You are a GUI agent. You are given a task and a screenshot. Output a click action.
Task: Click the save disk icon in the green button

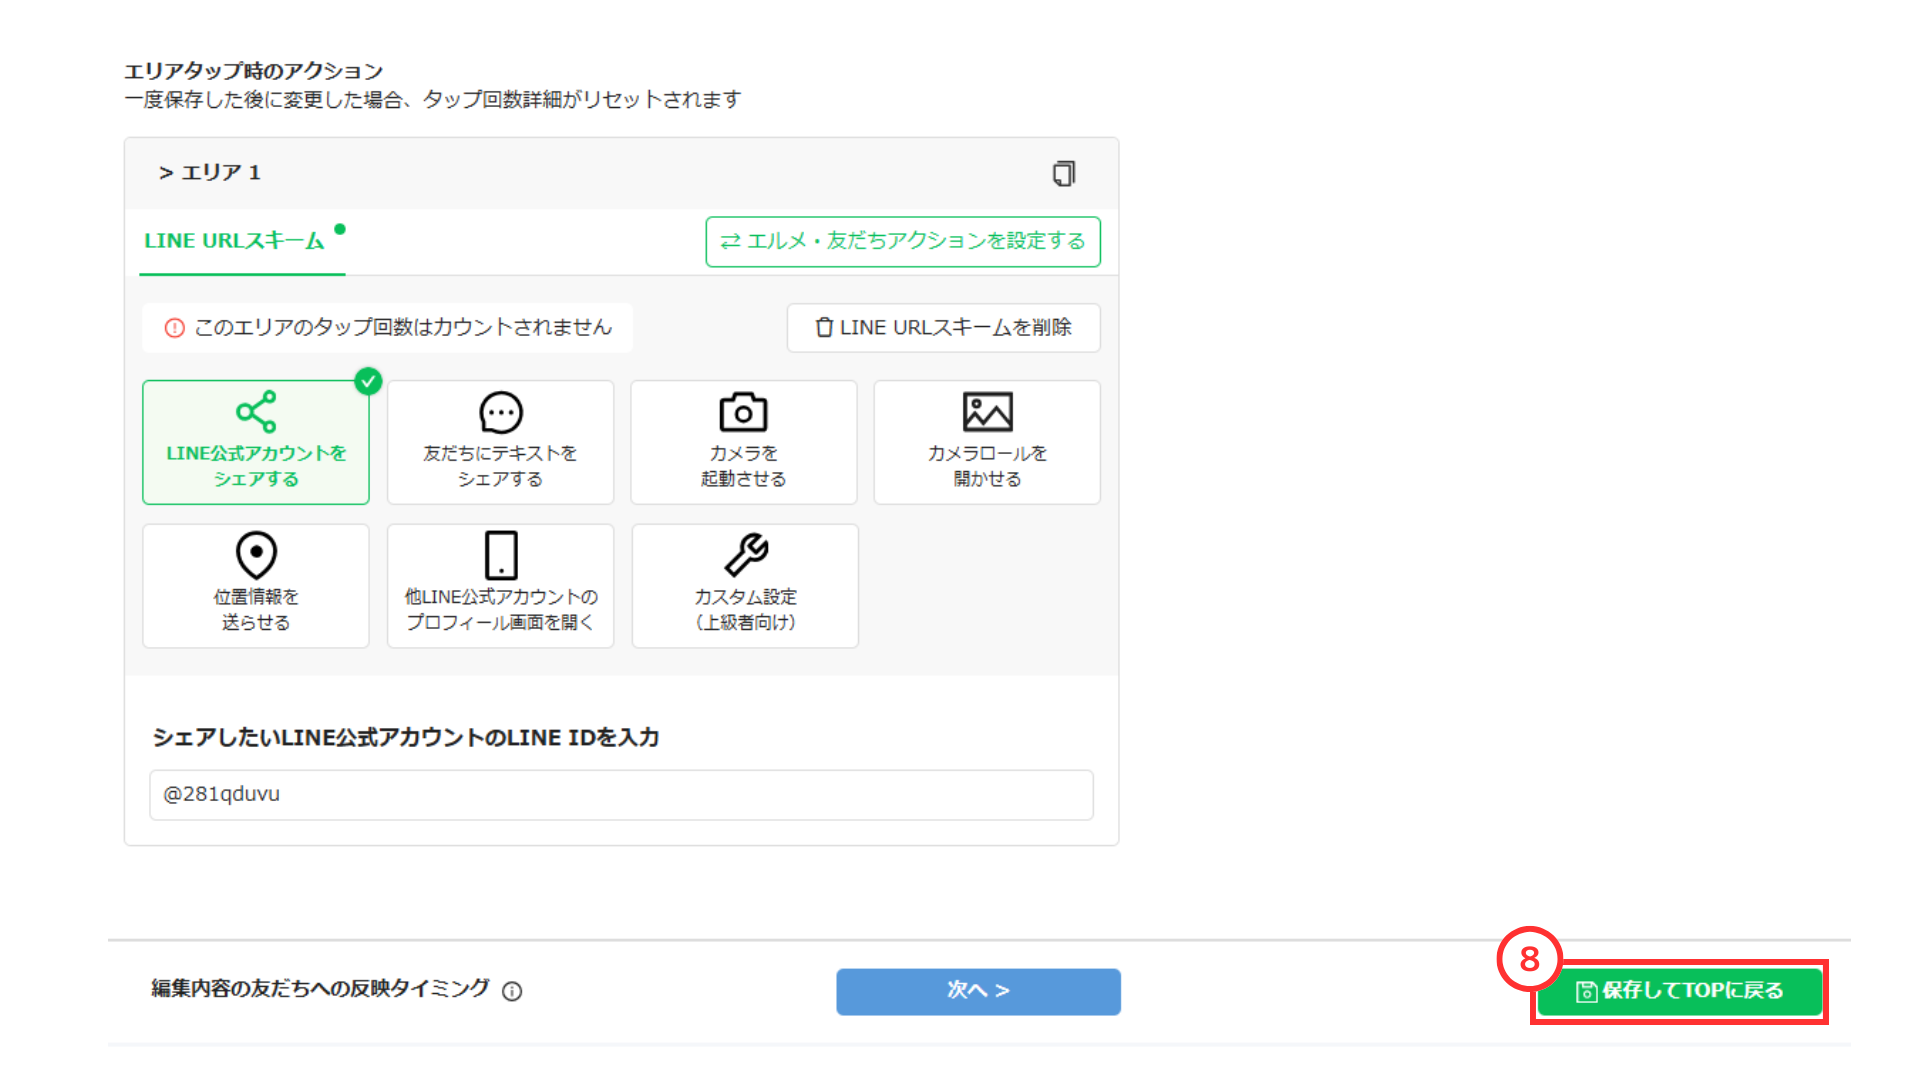(1588, 991)
